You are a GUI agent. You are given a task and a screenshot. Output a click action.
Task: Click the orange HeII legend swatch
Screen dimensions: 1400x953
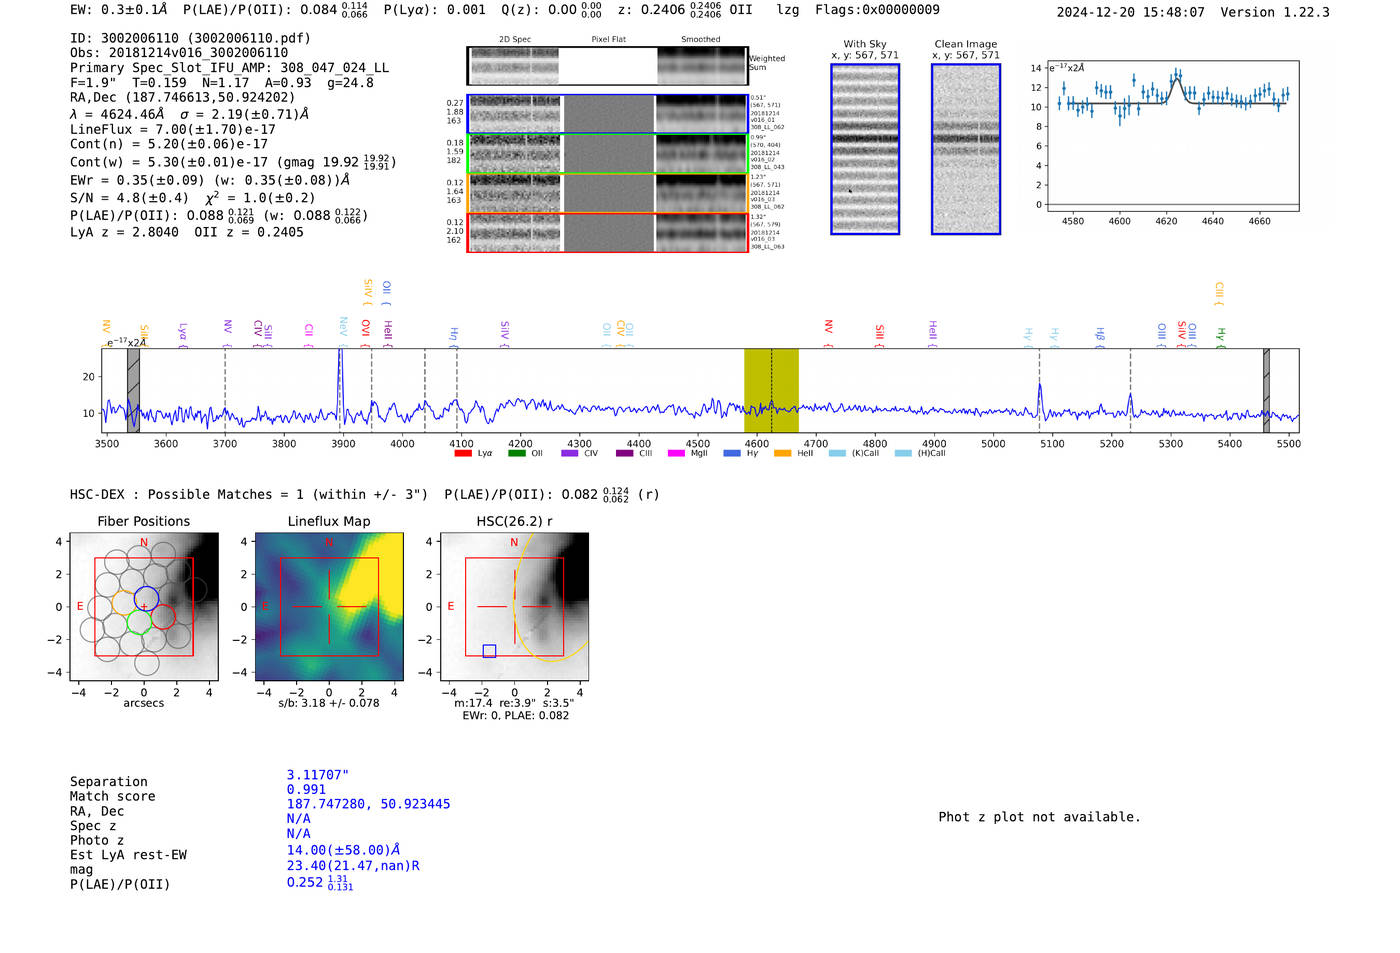click(782, 453)
